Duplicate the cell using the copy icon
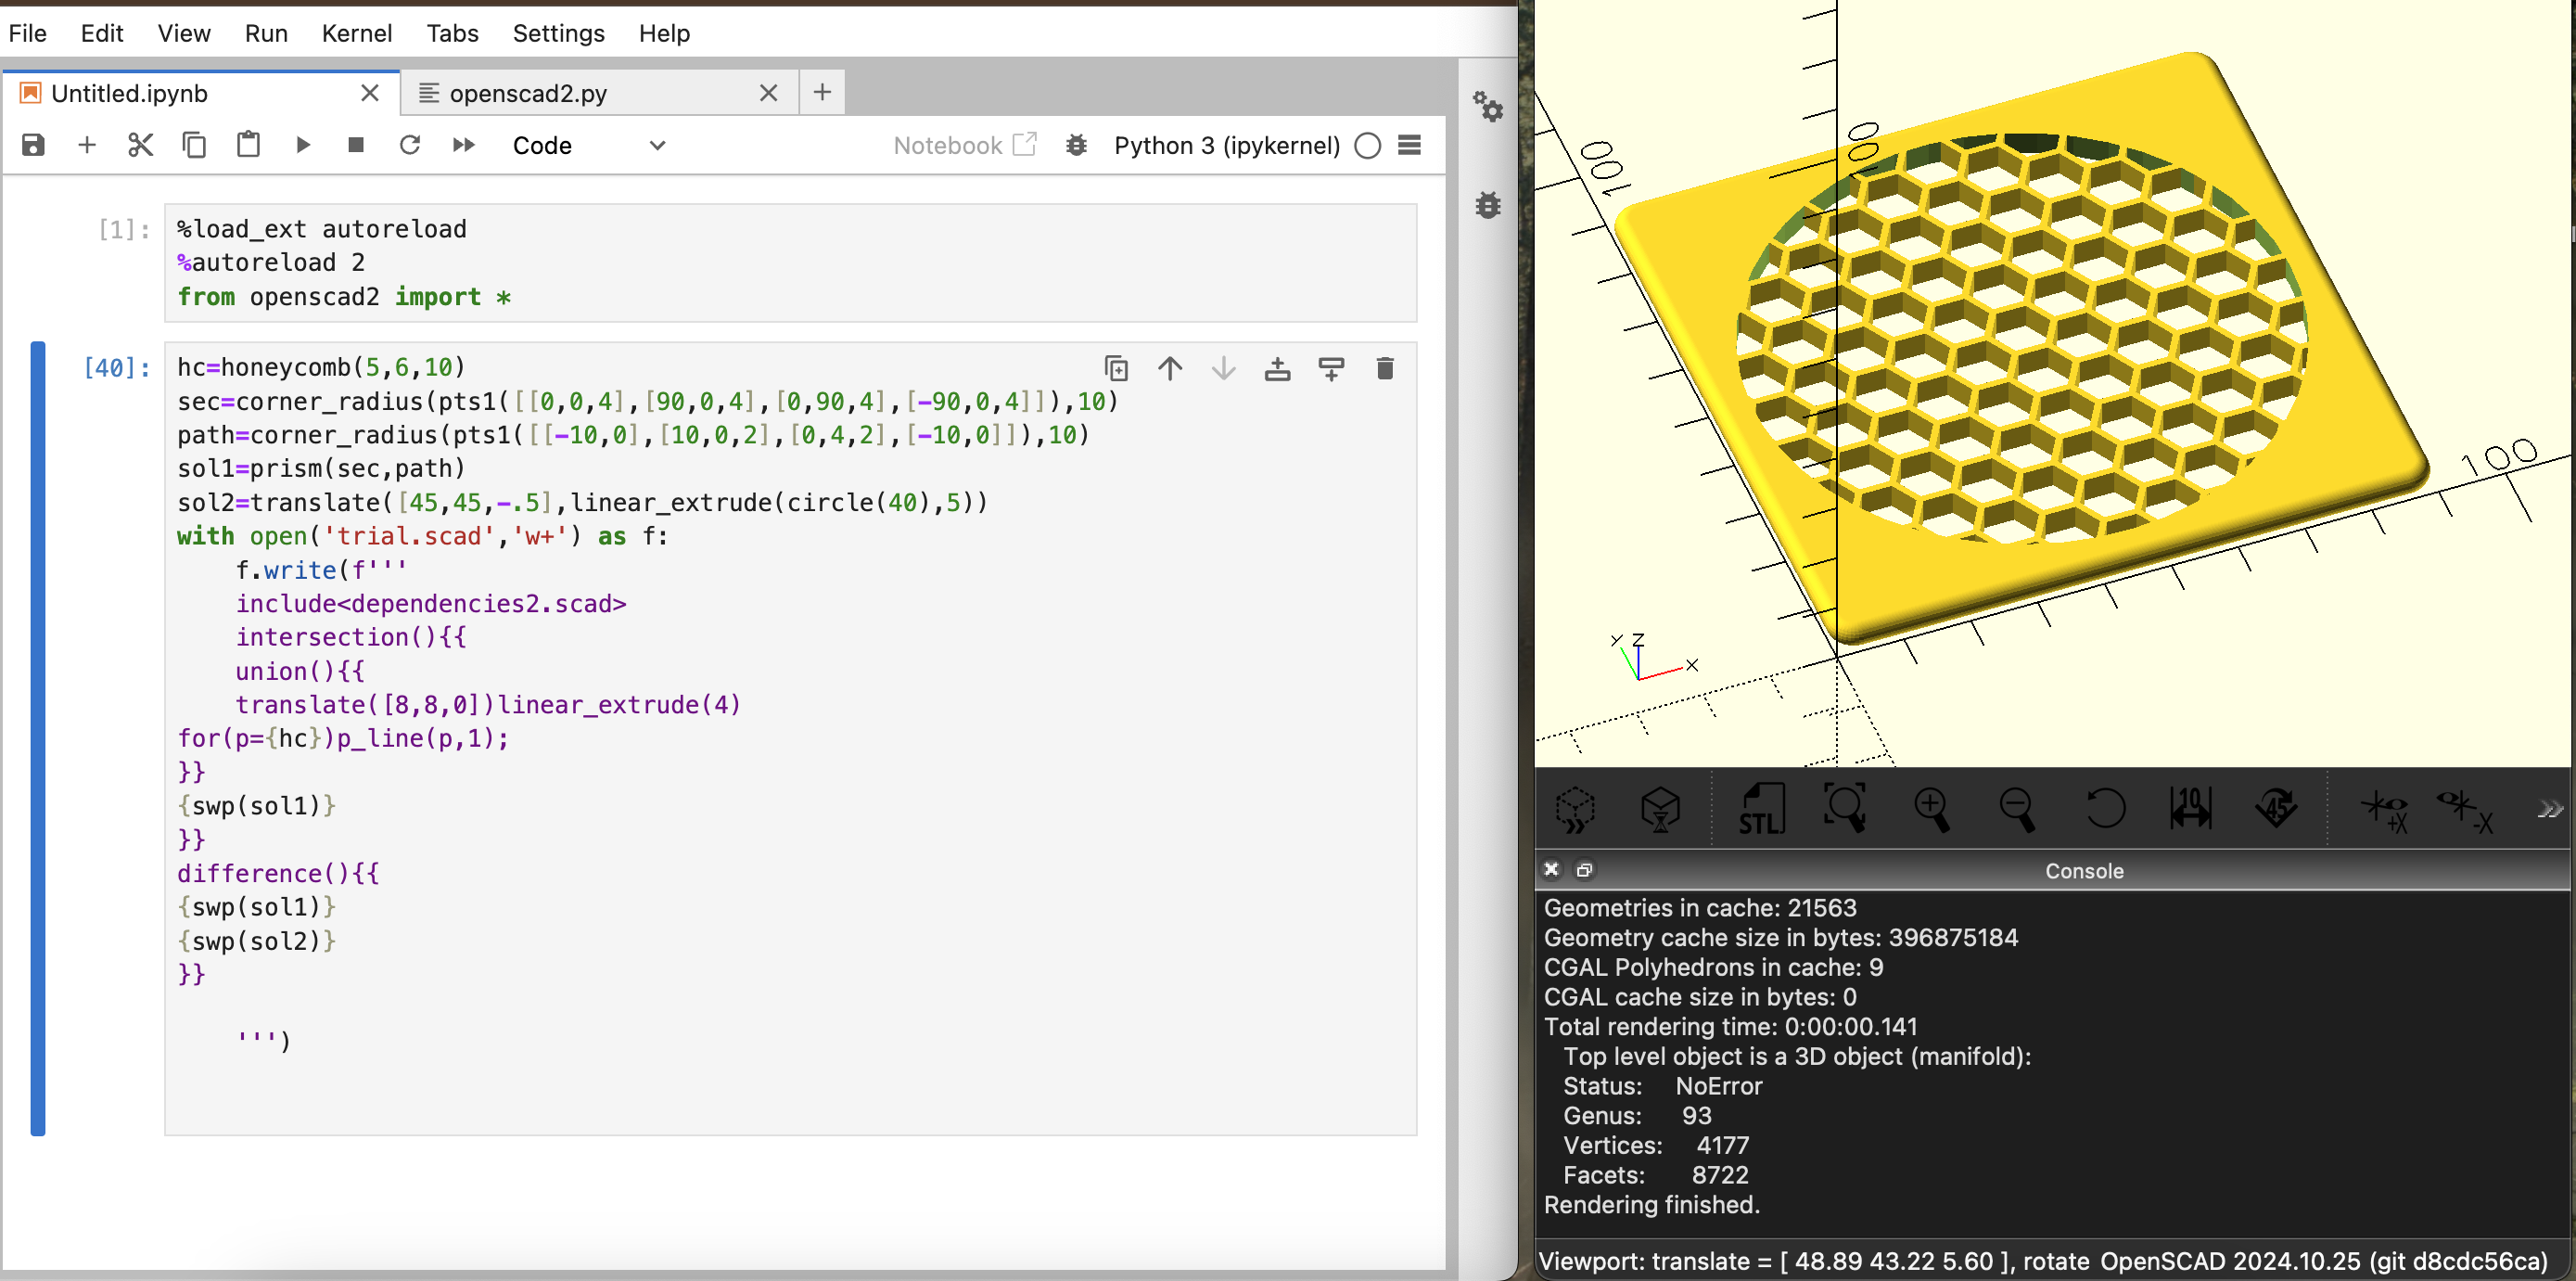The height and width of the screenshot is (1281, 2576). pos(1116,369)
